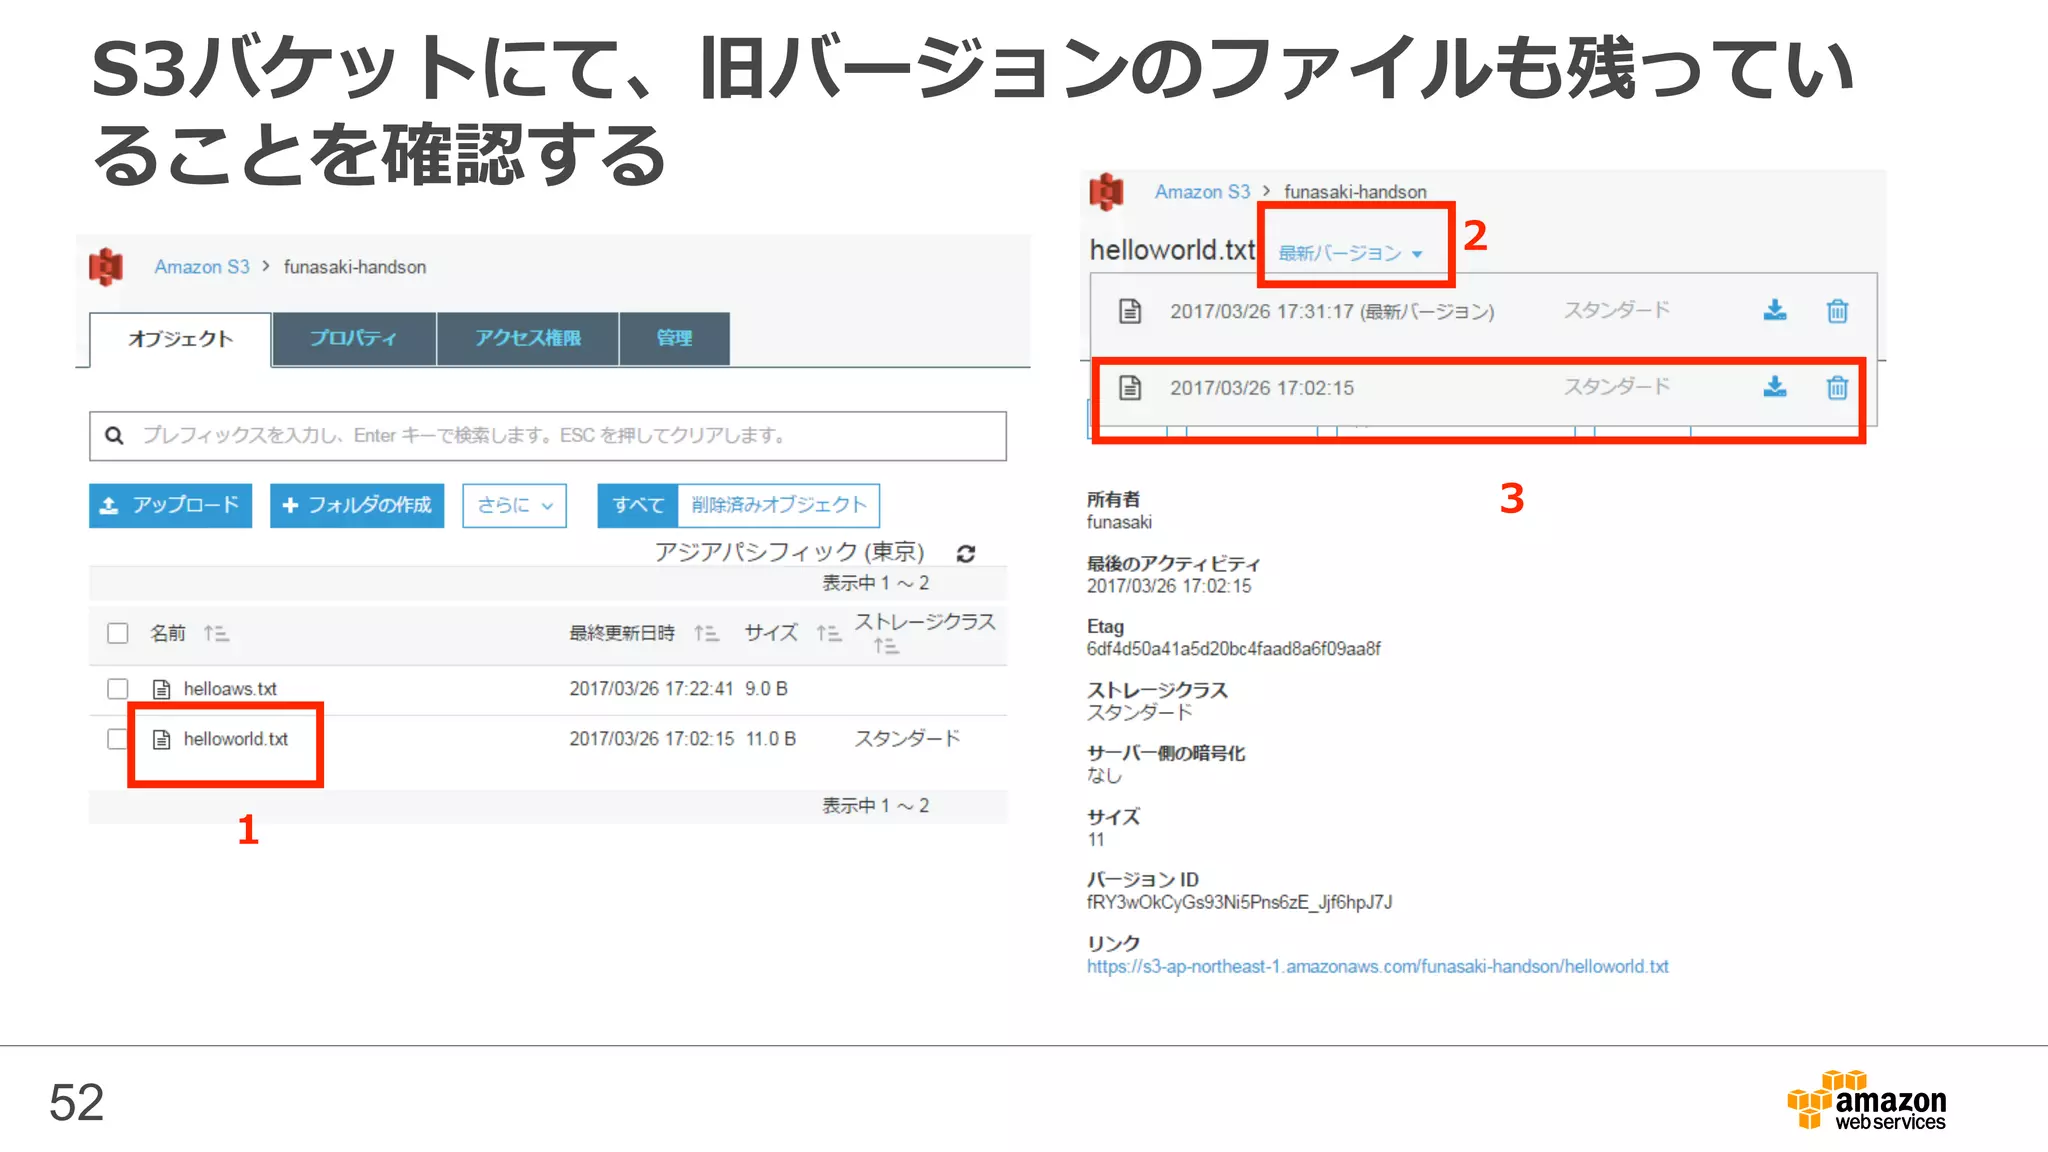Select the 削除済みオブジェクト filter button
Screen dimensions: 2048x1152
click(779, 505)
